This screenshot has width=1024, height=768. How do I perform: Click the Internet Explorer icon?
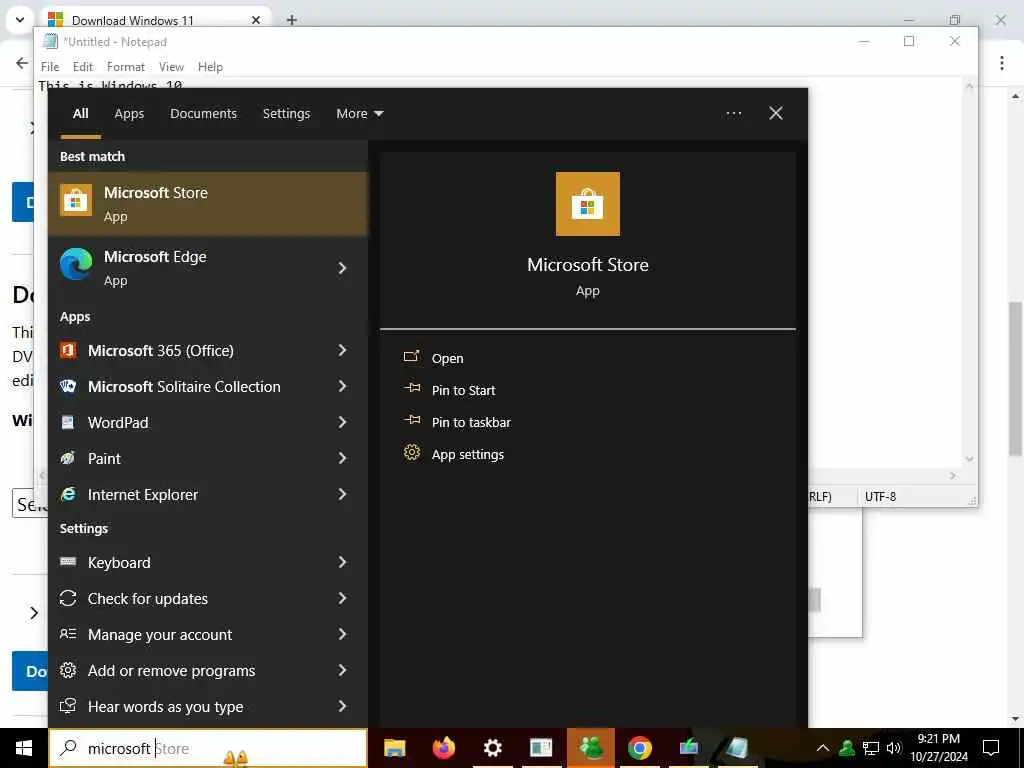(68, 494)
